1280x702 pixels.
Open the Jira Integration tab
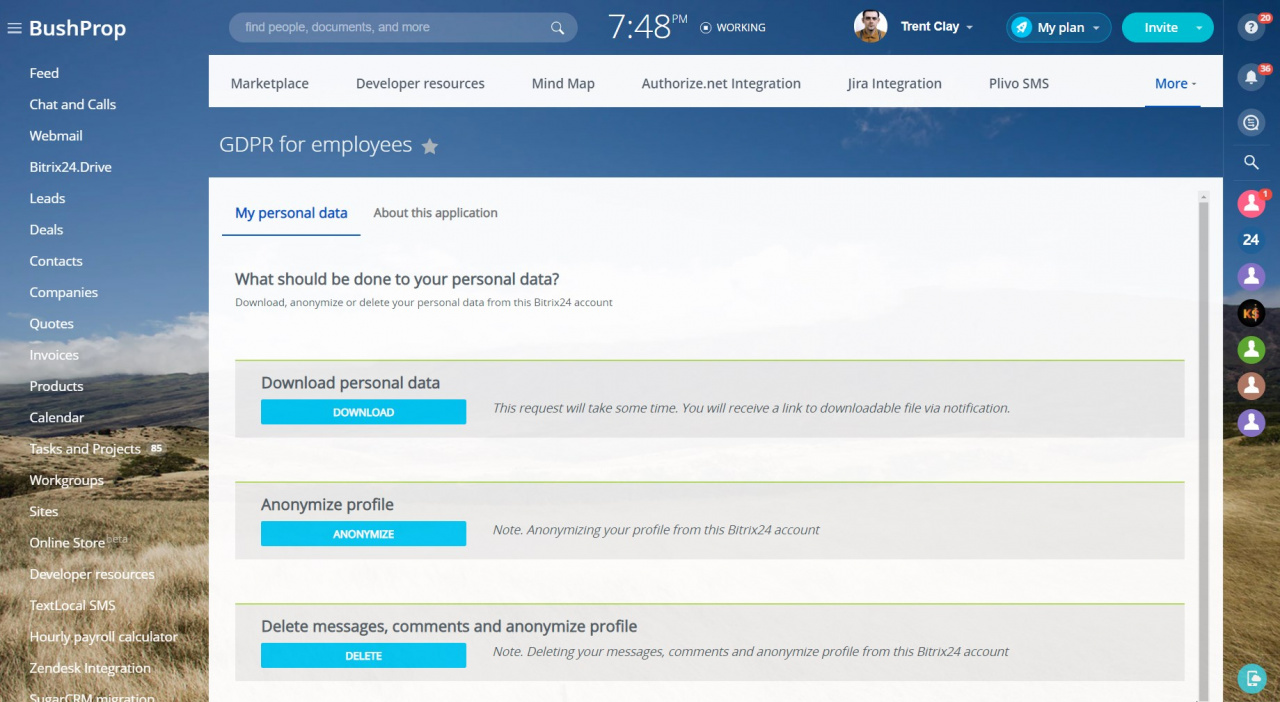click(895, 84)
